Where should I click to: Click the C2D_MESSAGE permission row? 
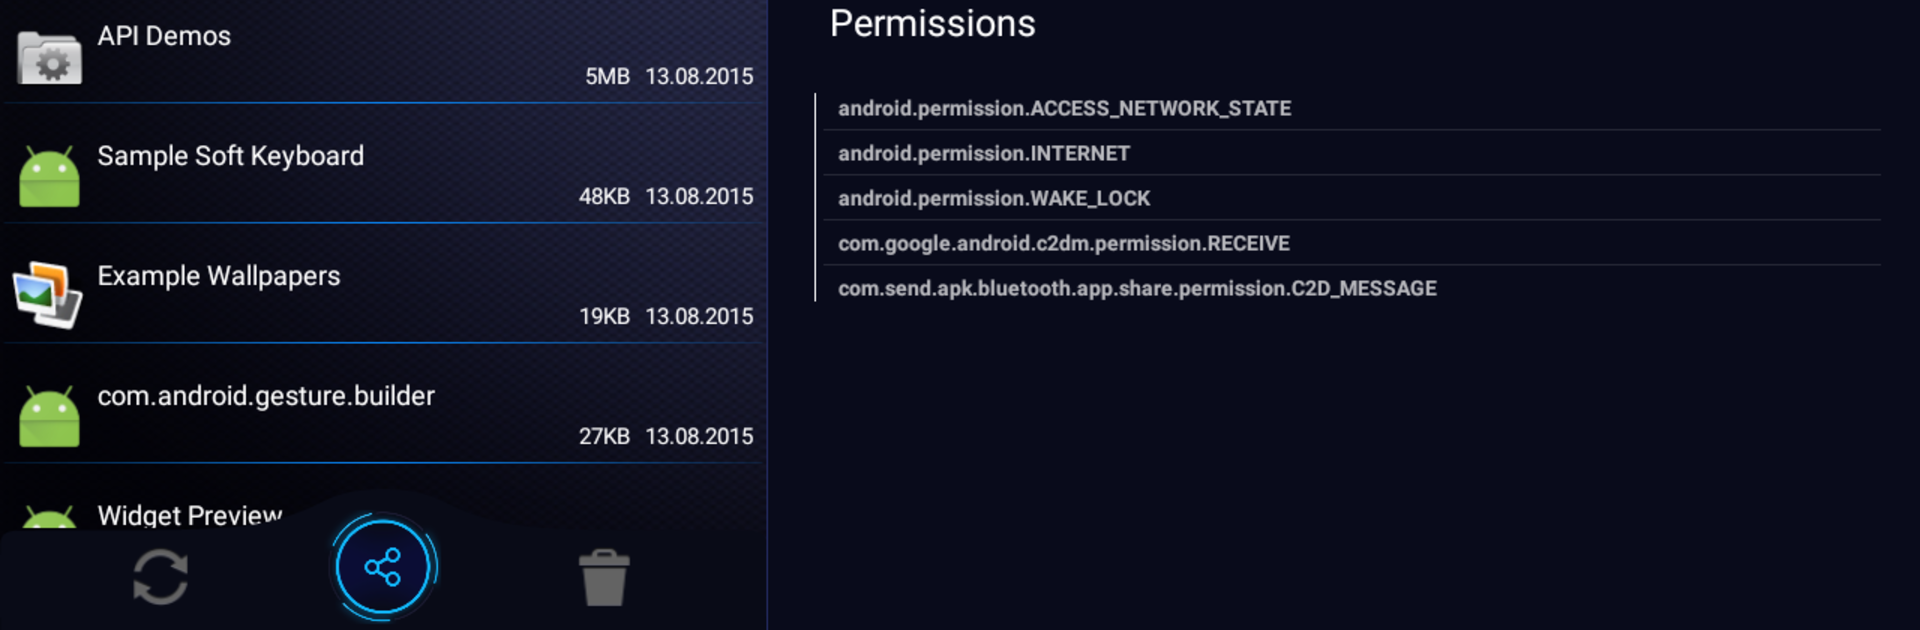pos(1137,288)
